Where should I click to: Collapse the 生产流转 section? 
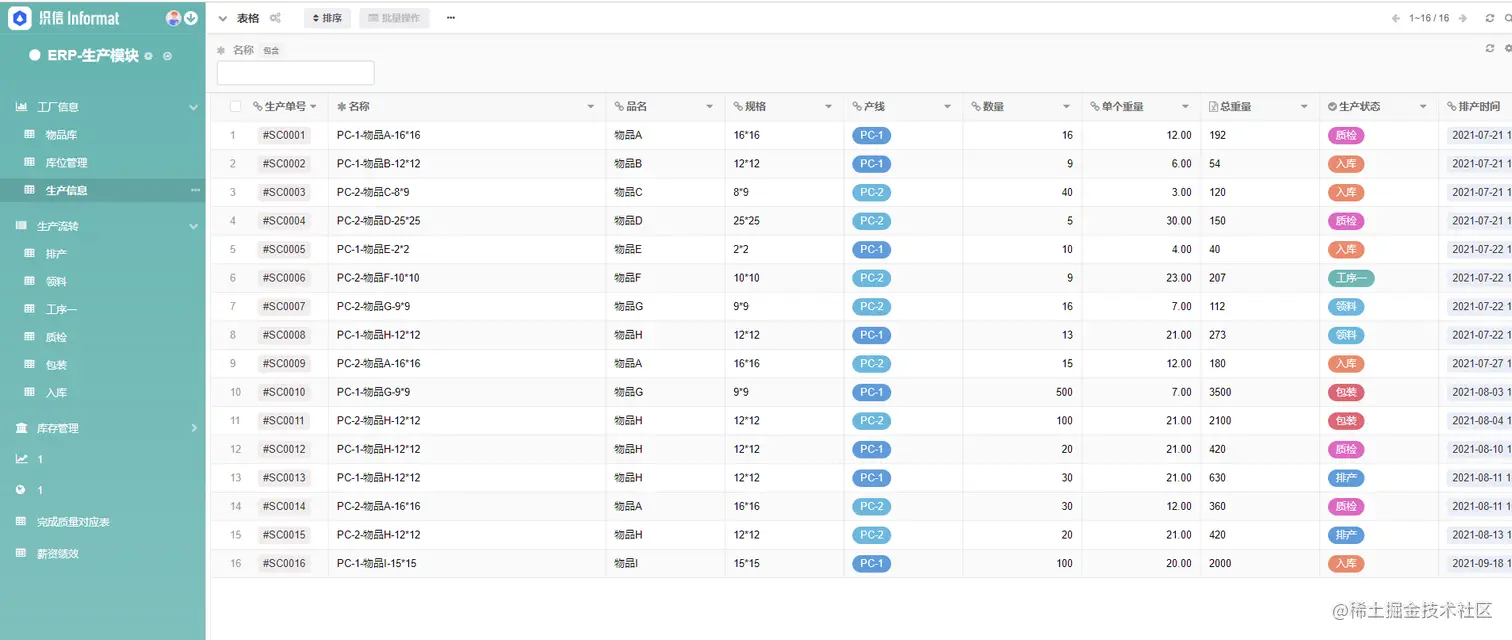pos(194,226)
